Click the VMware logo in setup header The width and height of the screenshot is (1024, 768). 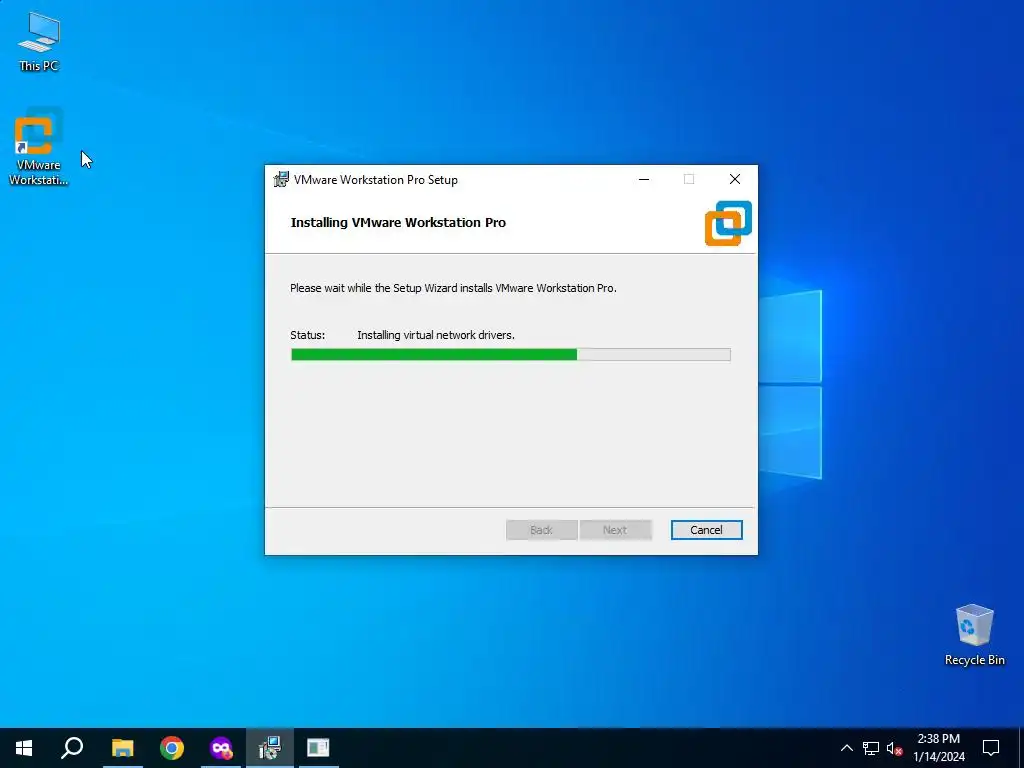point(728,223)
